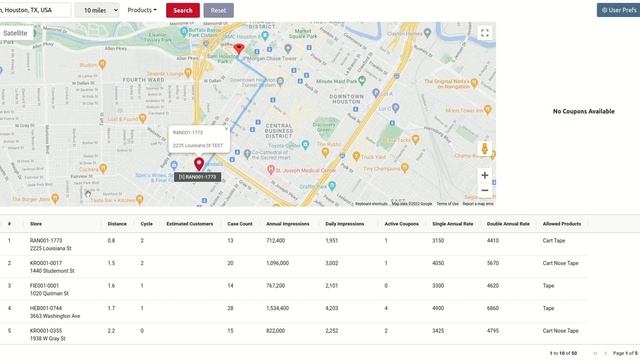
Task: Open the map Terms of Use link
Action: click(447, 204)
